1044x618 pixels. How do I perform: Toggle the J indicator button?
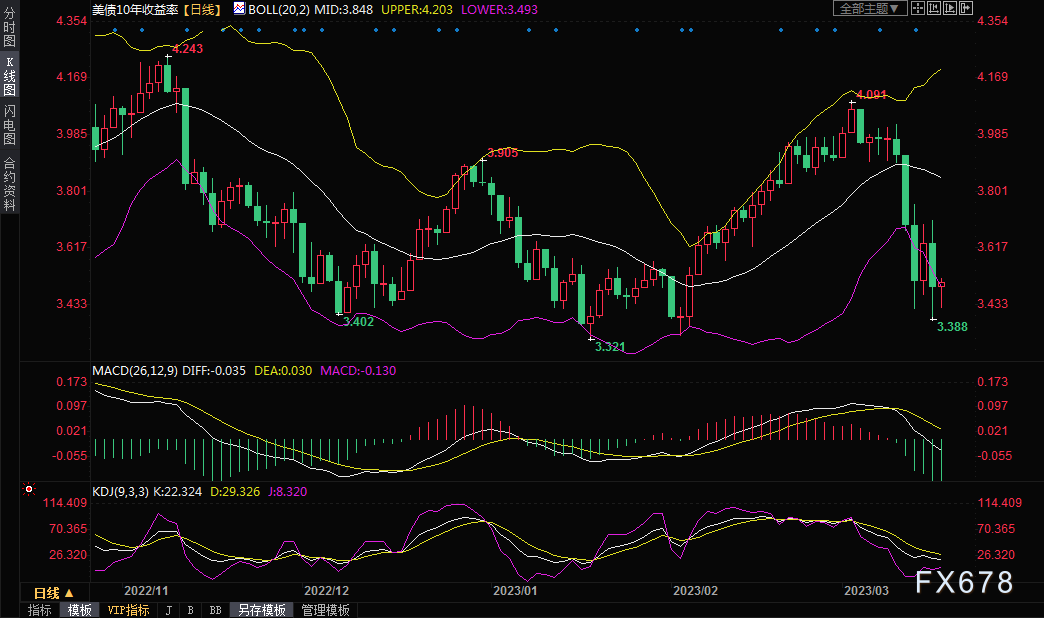[168, 610]
